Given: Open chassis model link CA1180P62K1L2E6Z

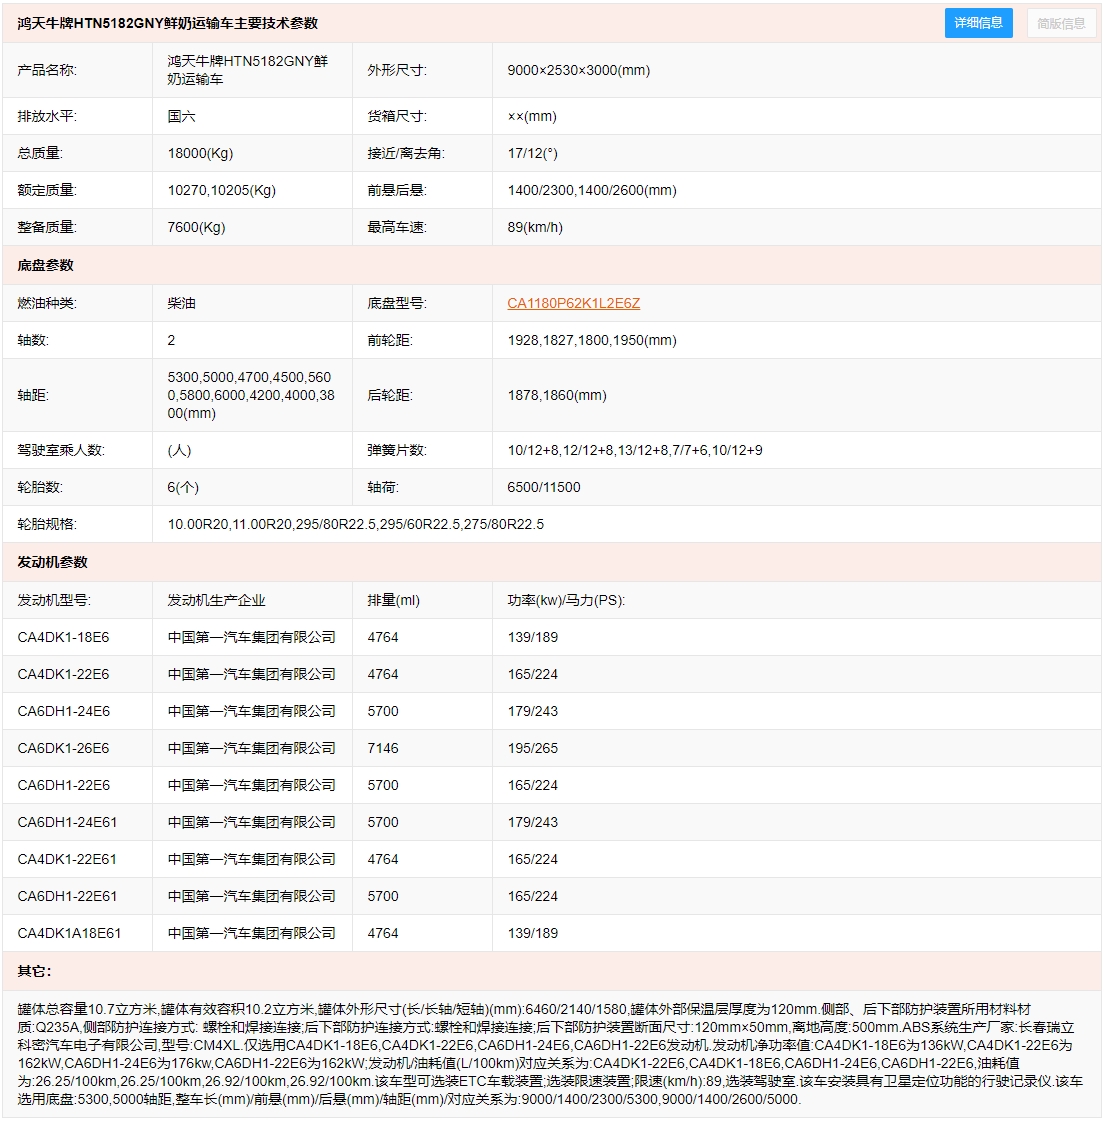Looking at the screenshot, I should [574, 303].
